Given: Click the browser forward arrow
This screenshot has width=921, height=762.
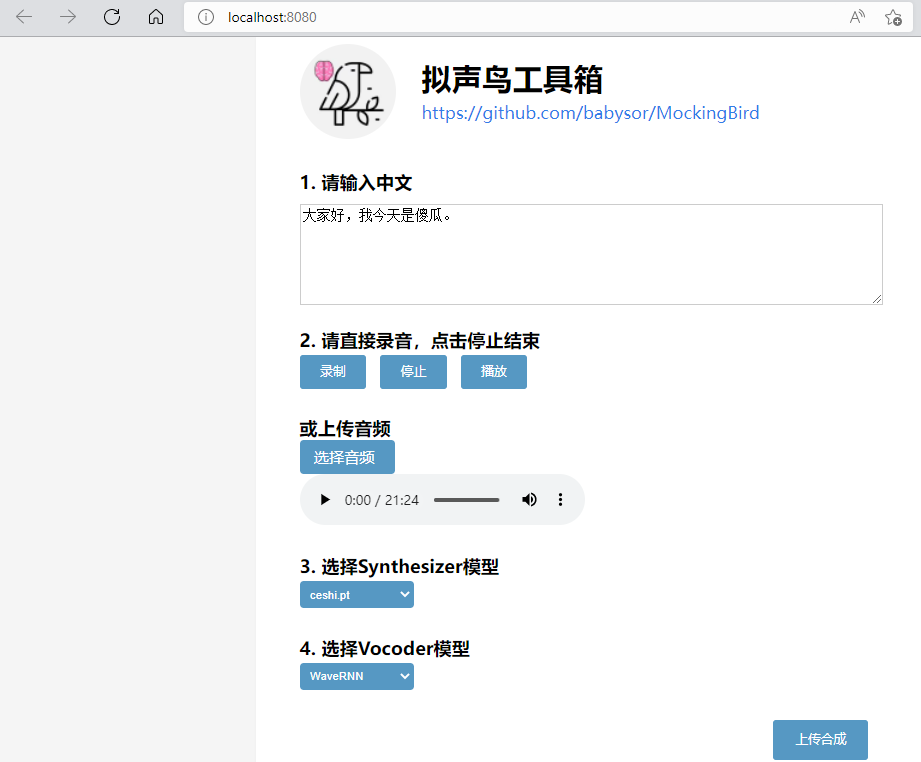Looking at the screenshot, I should pyautogui.click(x=68, y=17).
